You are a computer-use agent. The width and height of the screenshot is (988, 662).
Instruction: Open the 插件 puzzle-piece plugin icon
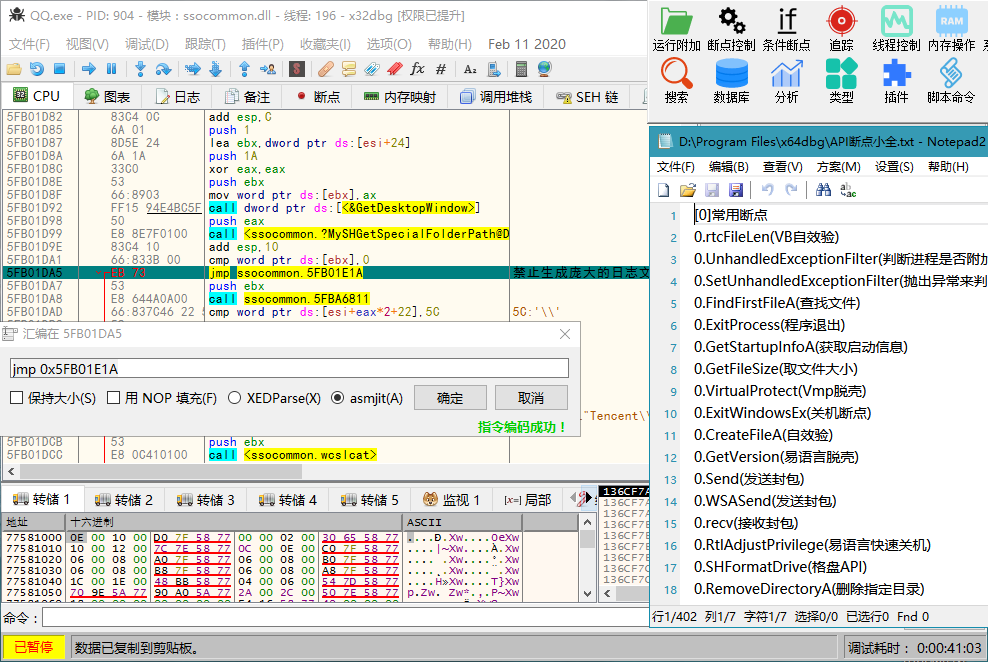click(x=896, y=80)
